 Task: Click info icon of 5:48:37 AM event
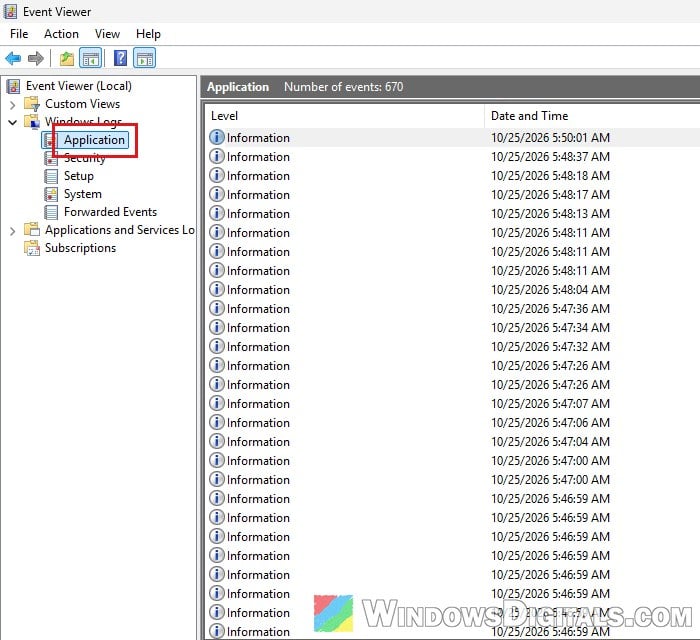pos(217,156)
